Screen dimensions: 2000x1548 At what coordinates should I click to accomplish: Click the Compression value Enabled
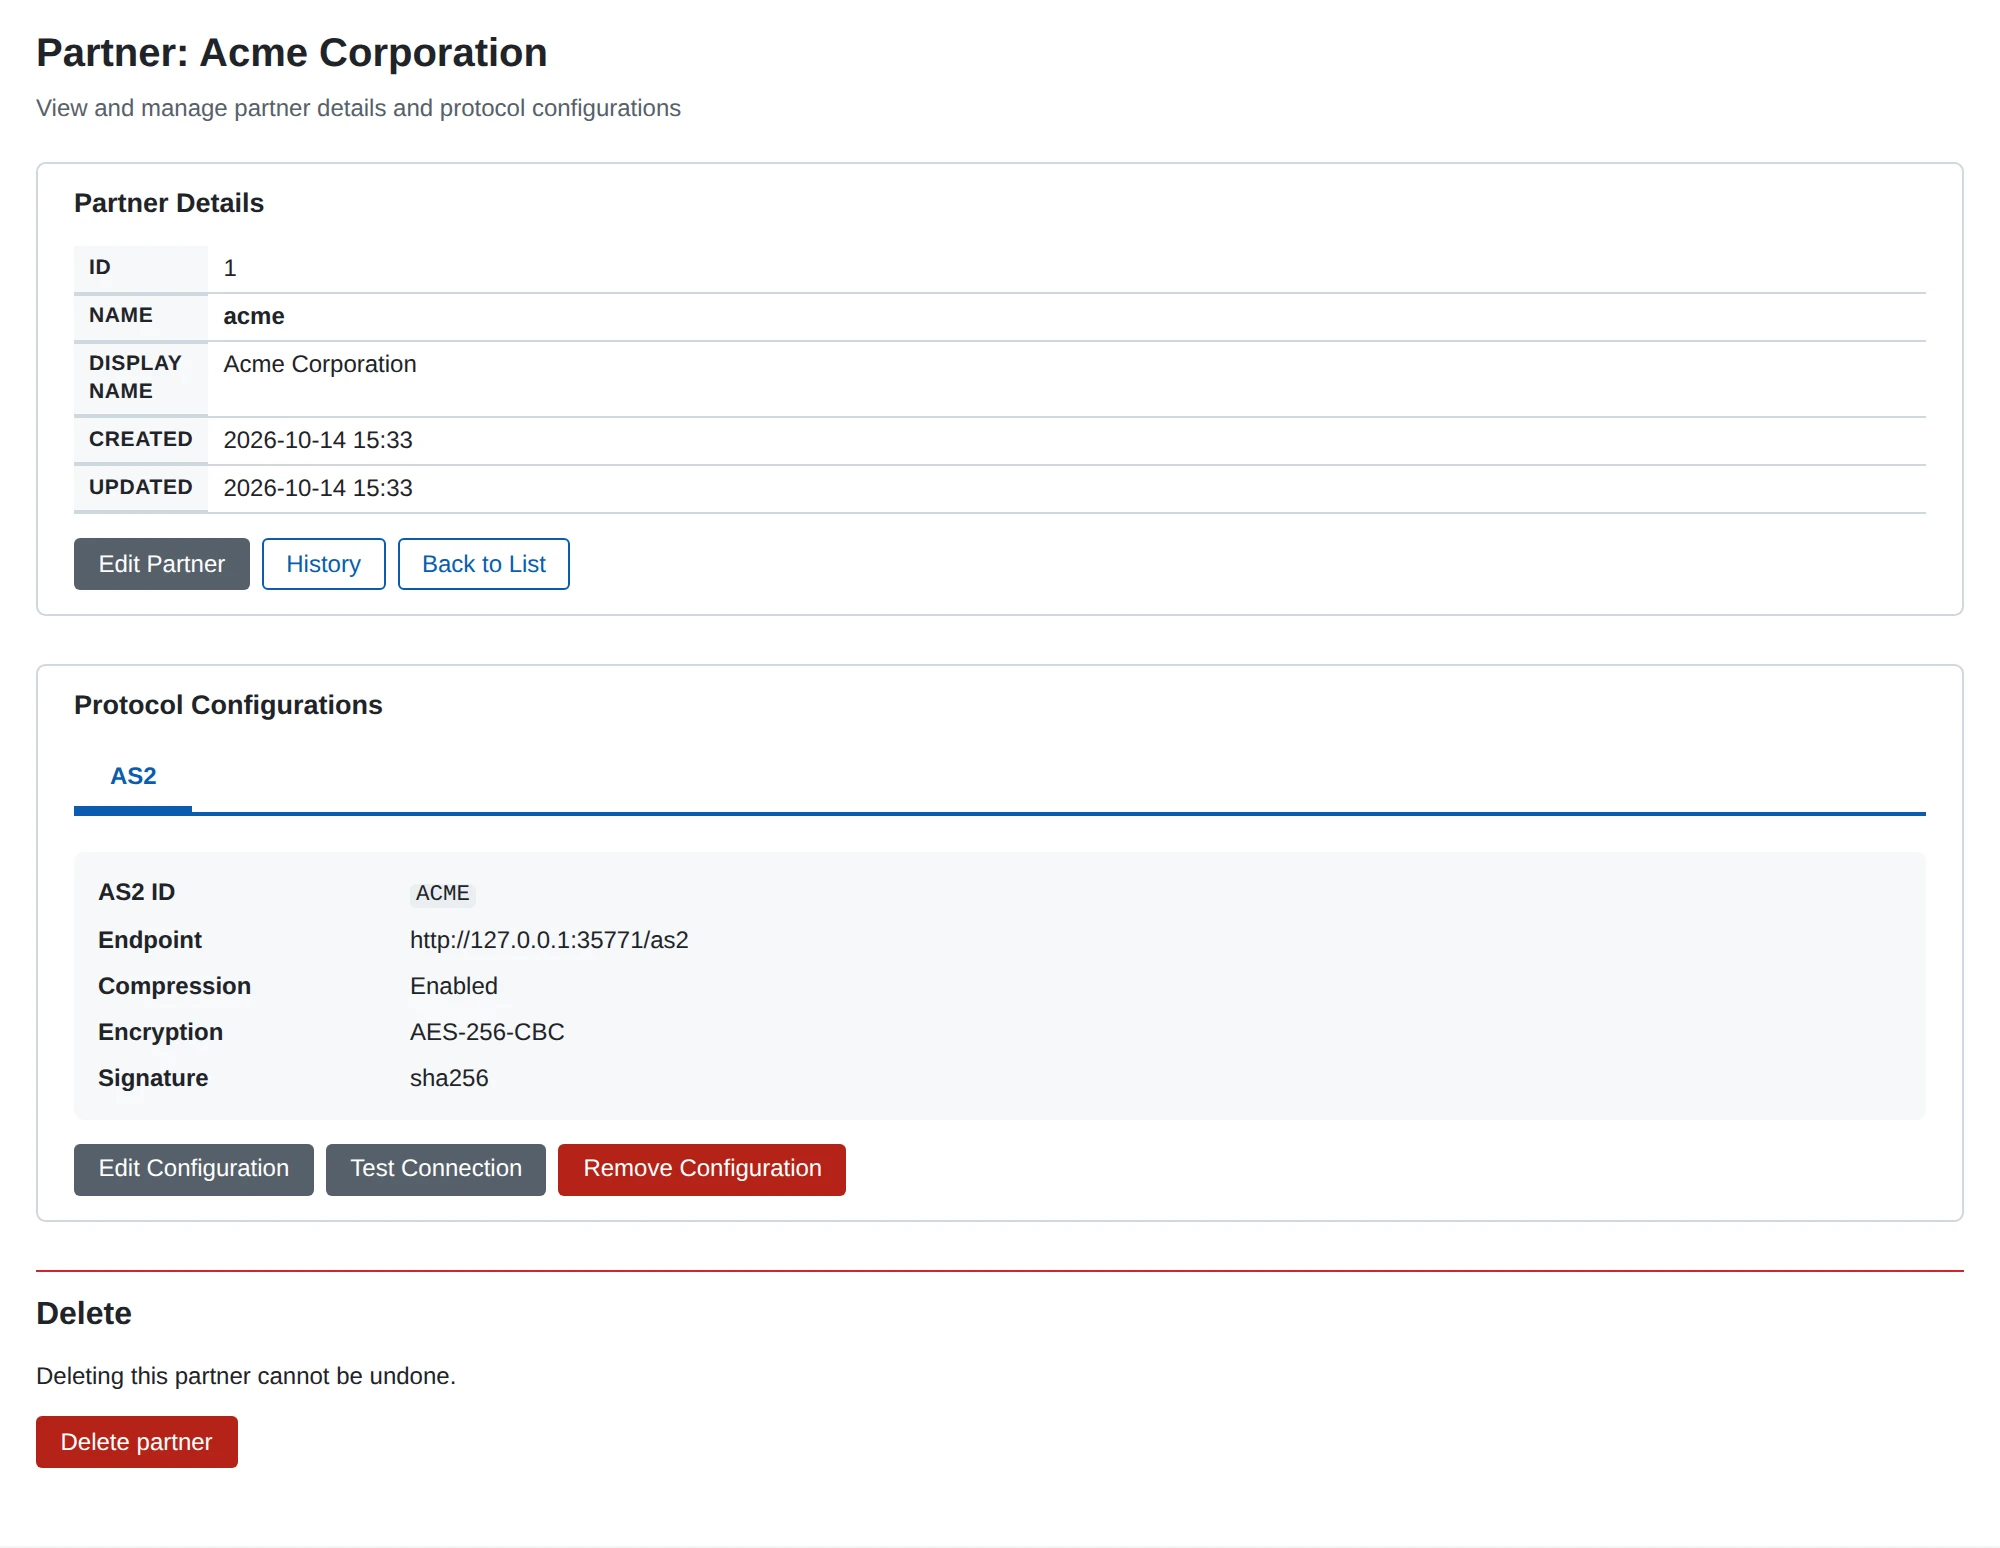453,986
